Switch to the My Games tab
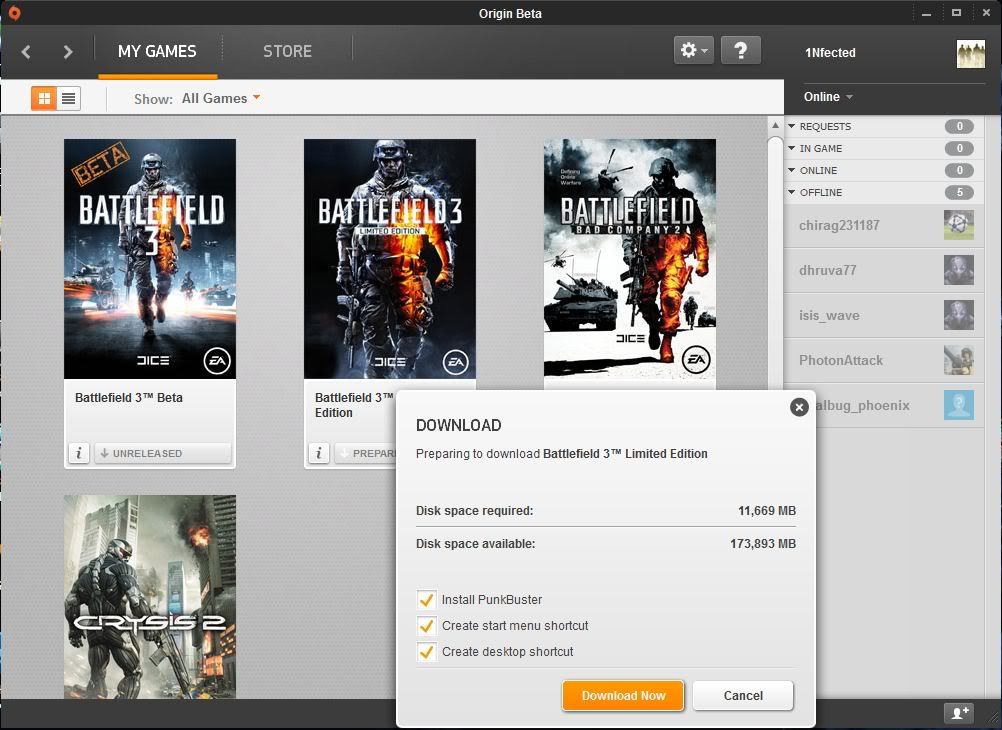 (x=157, y=52)
